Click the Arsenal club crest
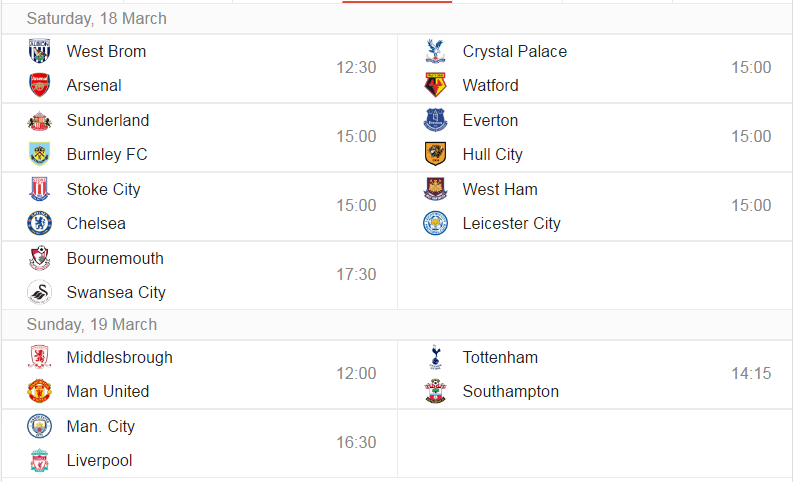This screenshot has width=793, height=482. 39,85
